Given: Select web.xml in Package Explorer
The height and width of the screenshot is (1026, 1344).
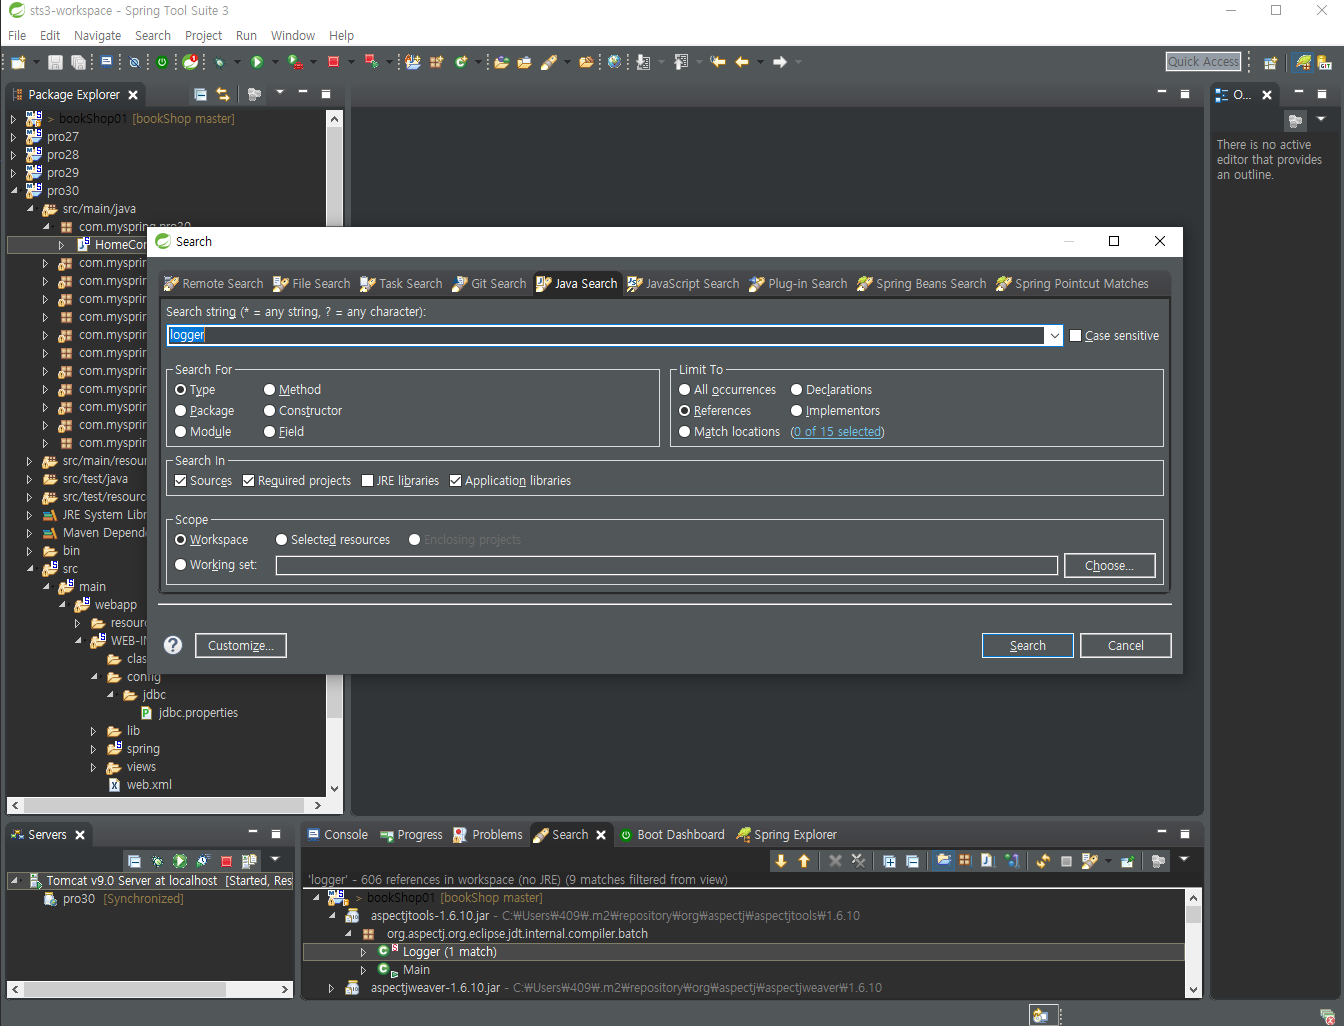Looking at the screenshot, I should (x=140, y=785).
